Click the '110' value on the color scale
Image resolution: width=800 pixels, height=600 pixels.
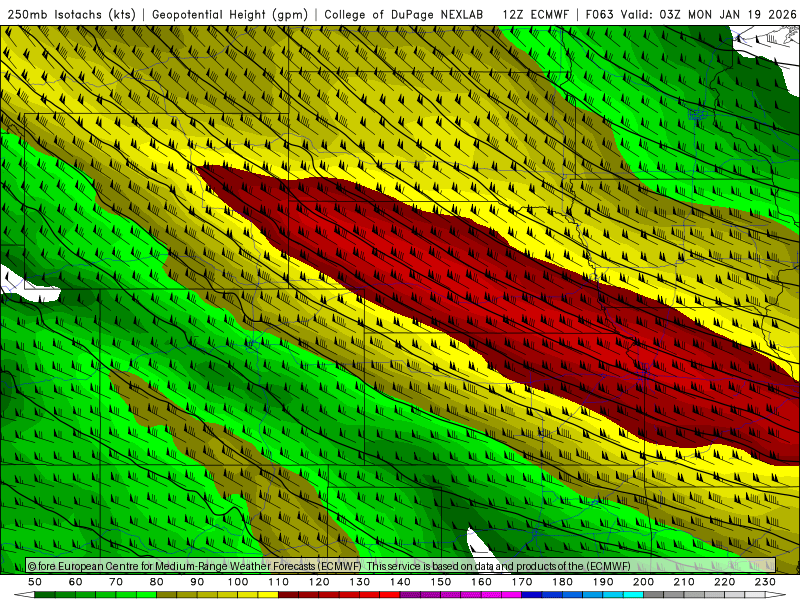pyautogui.click(x=279, y=582)
